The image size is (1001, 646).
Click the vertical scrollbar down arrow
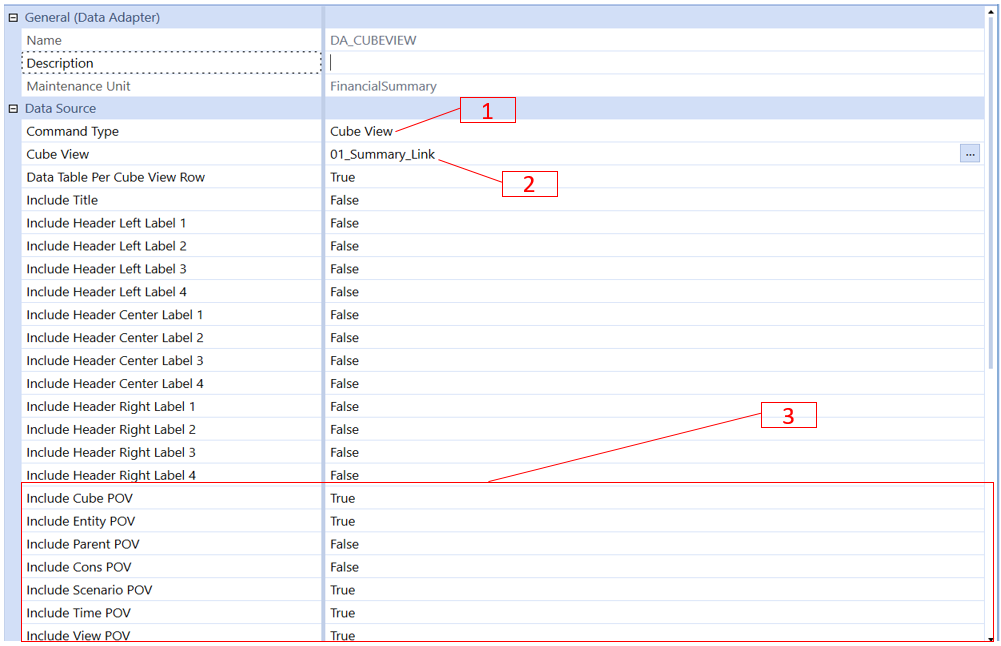tap(991, 638)
